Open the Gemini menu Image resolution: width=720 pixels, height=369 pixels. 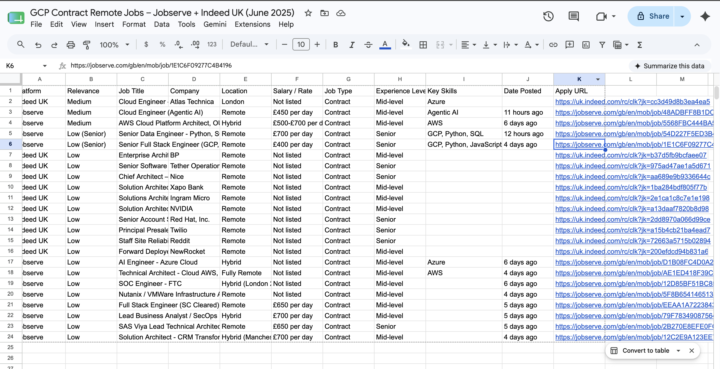pos(215,24)
